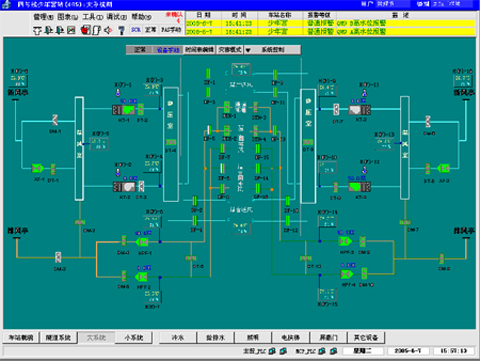Switch to the 小系统 tab
Screen dimensions: 480x361
tap(134, 338)
